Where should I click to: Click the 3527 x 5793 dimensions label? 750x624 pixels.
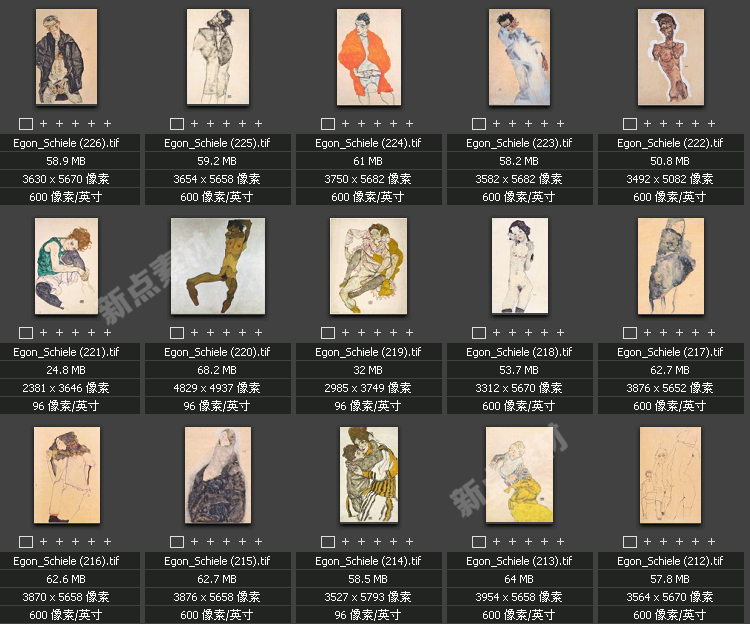[368, 597]
